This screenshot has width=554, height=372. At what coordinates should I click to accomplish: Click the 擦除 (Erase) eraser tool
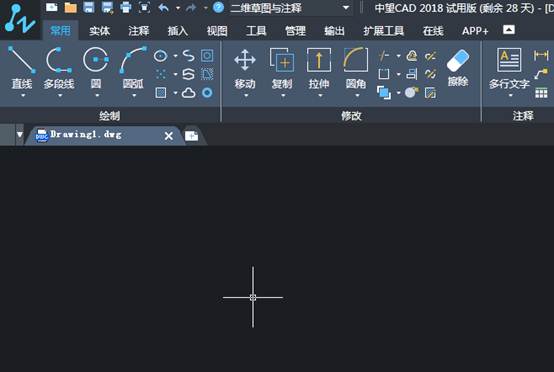(458, 67)
